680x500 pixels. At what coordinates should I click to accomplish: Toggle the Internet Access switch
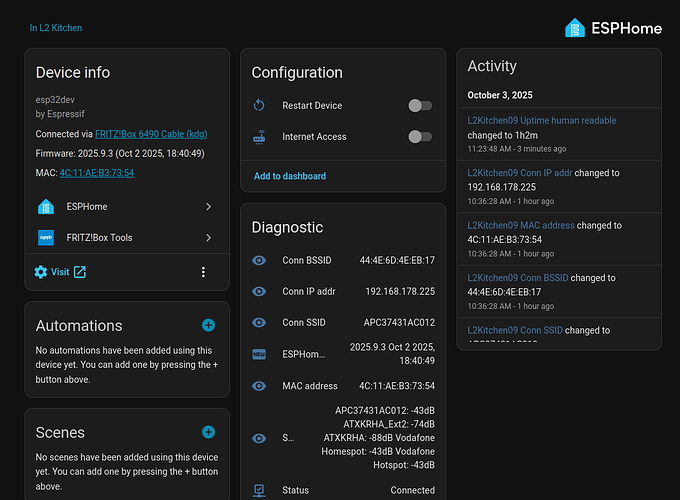point(420,137)
